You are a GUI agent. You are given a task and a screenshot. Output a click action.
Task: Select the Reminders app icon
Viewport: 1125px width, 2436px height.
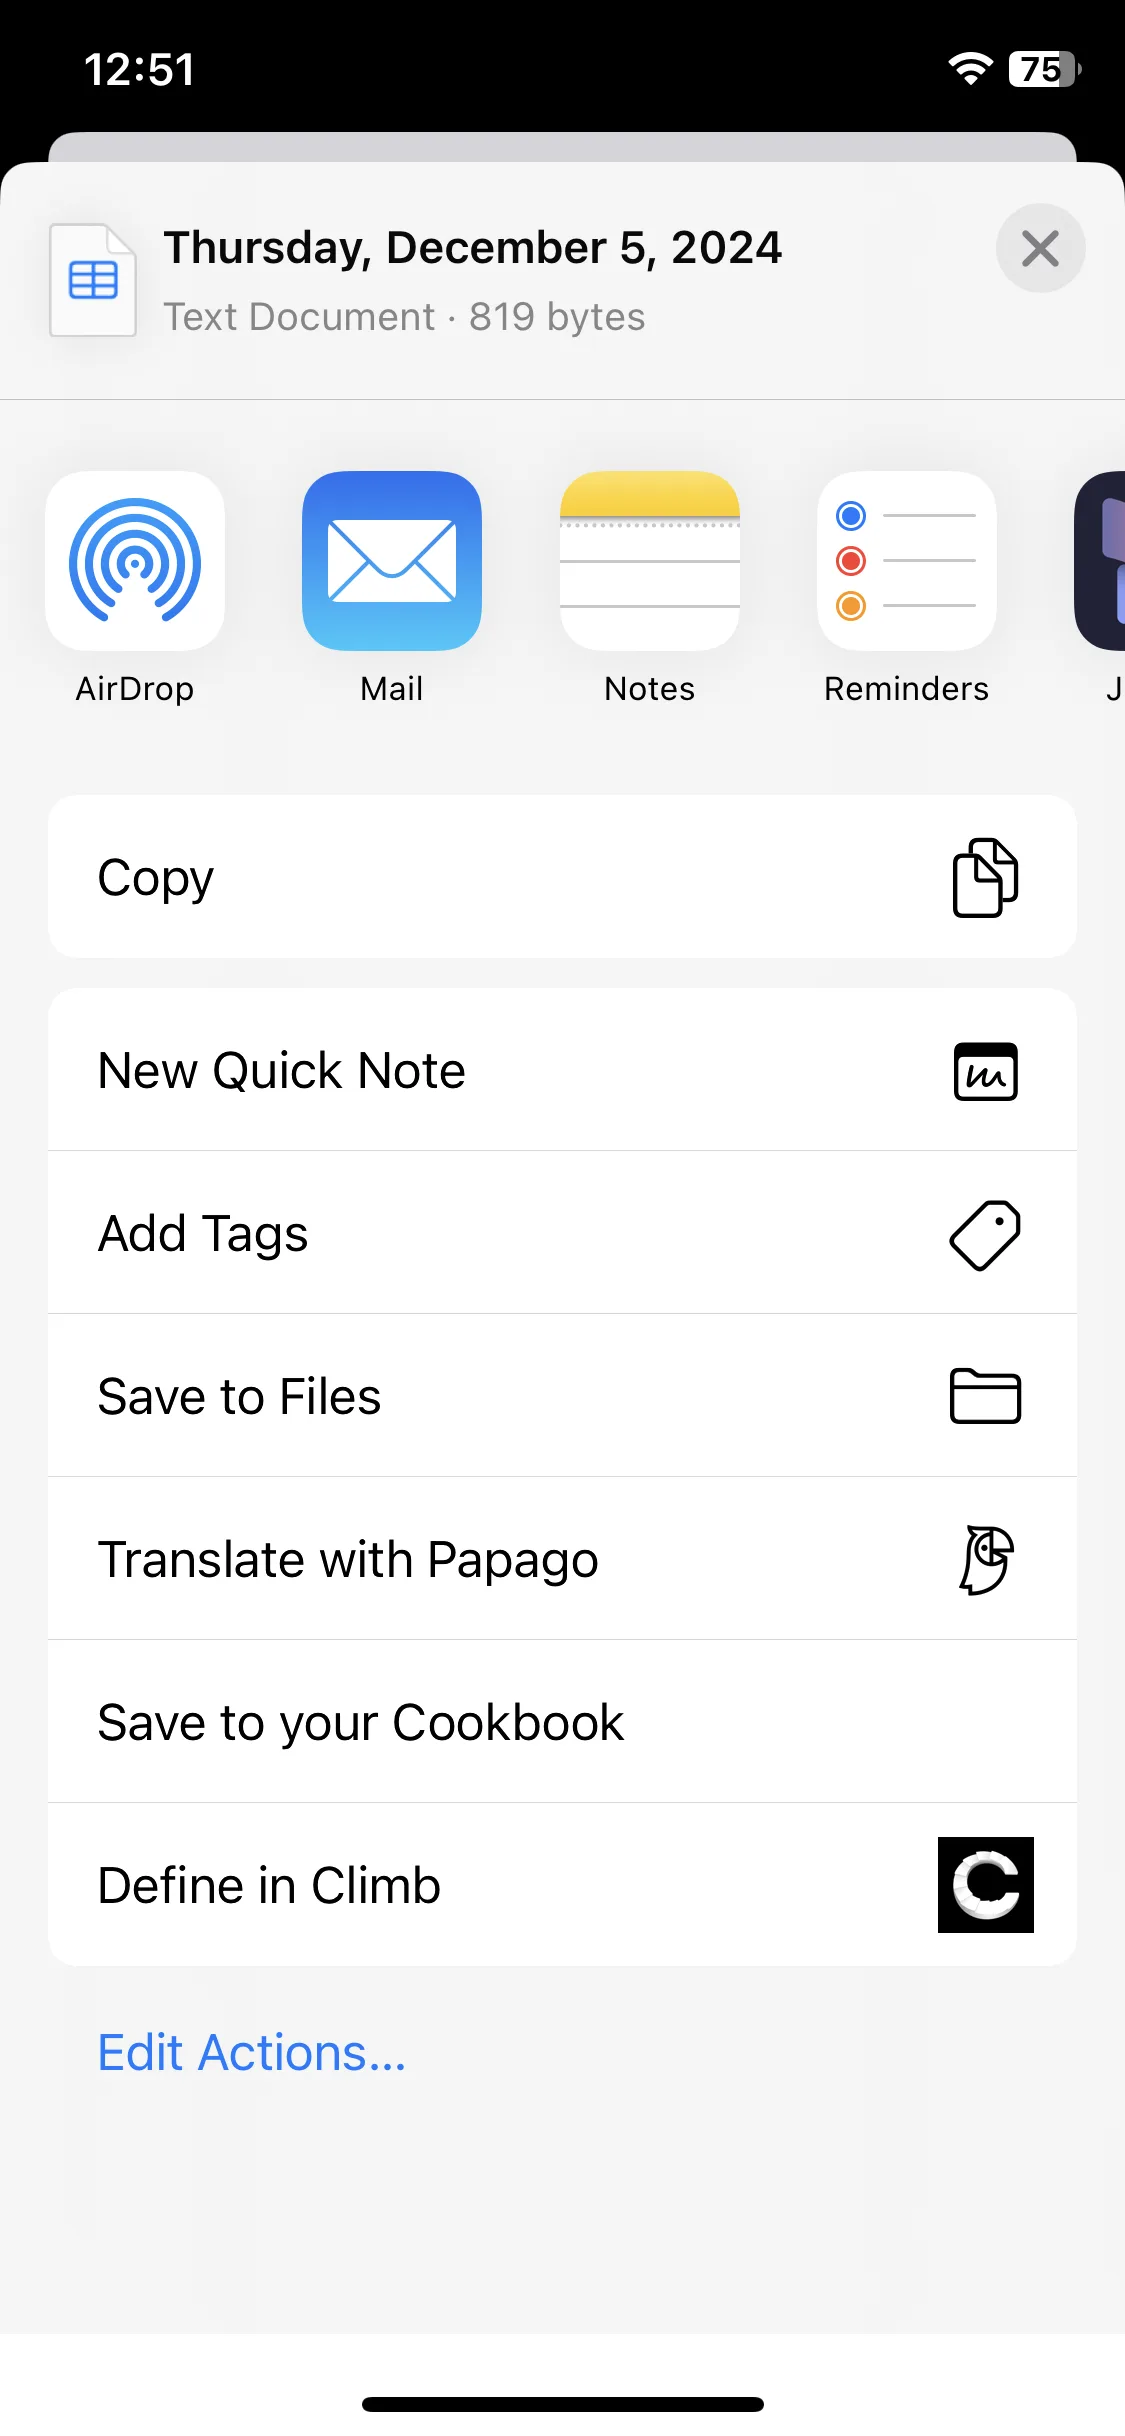907,561
